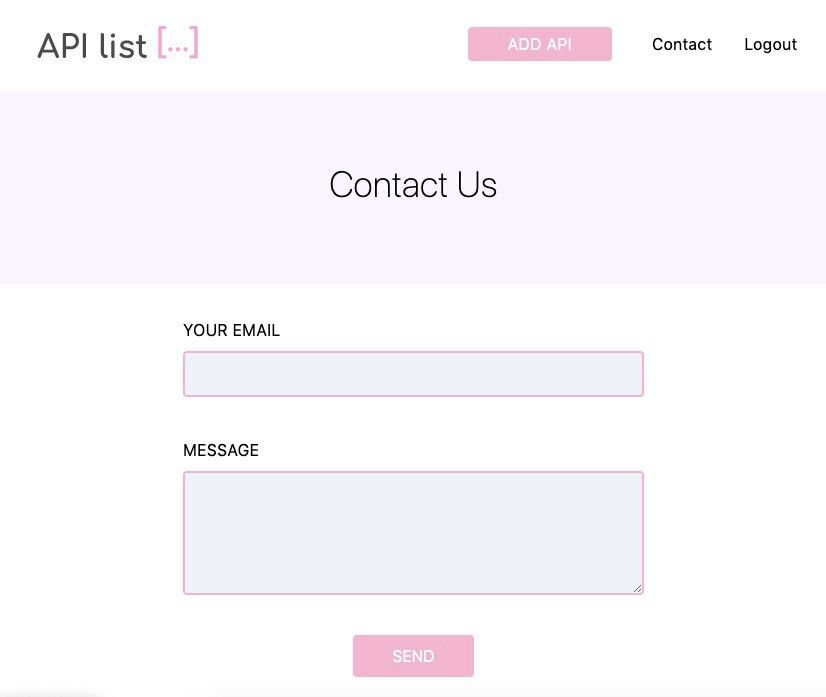Click the word "Contact" in page heading
Image resolution: width=826 pixels, height=697 pixels.
(x=388, y=185)
